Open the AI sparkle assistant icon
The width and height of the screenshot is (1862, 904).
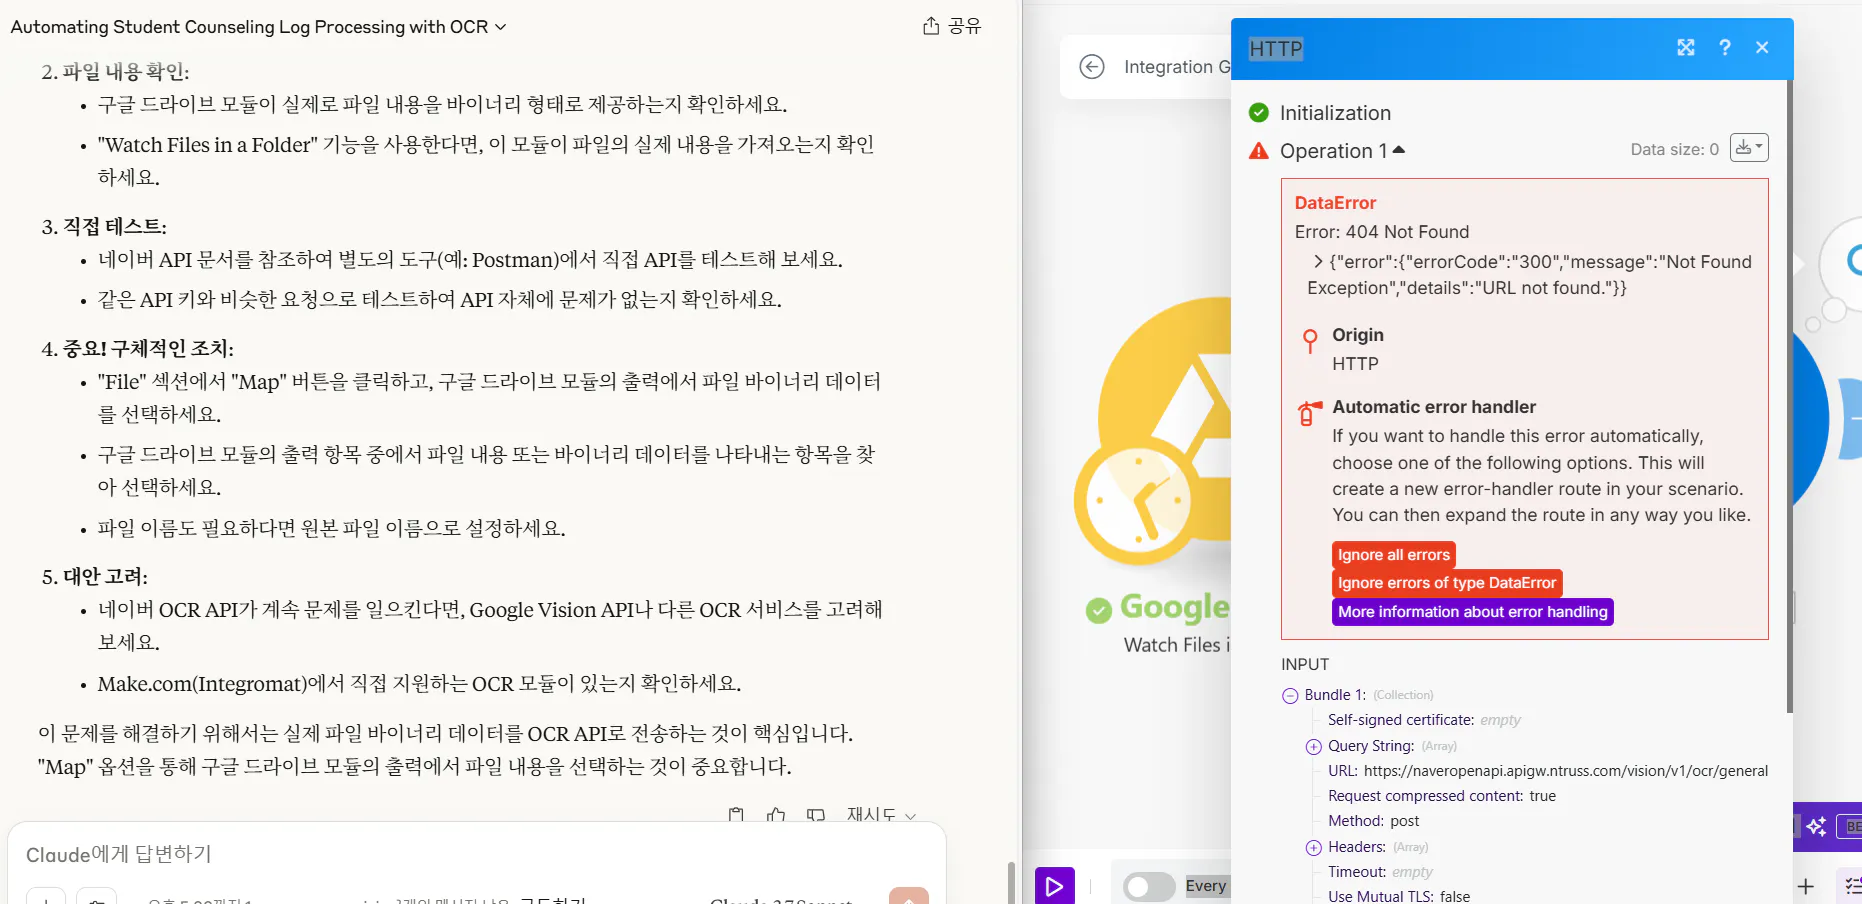coord(1816,826)
